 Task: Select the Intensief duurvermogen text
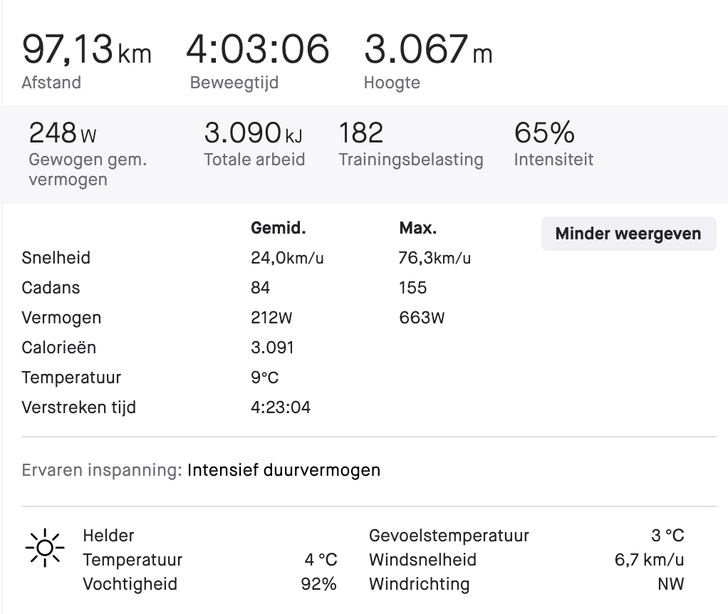284,470
